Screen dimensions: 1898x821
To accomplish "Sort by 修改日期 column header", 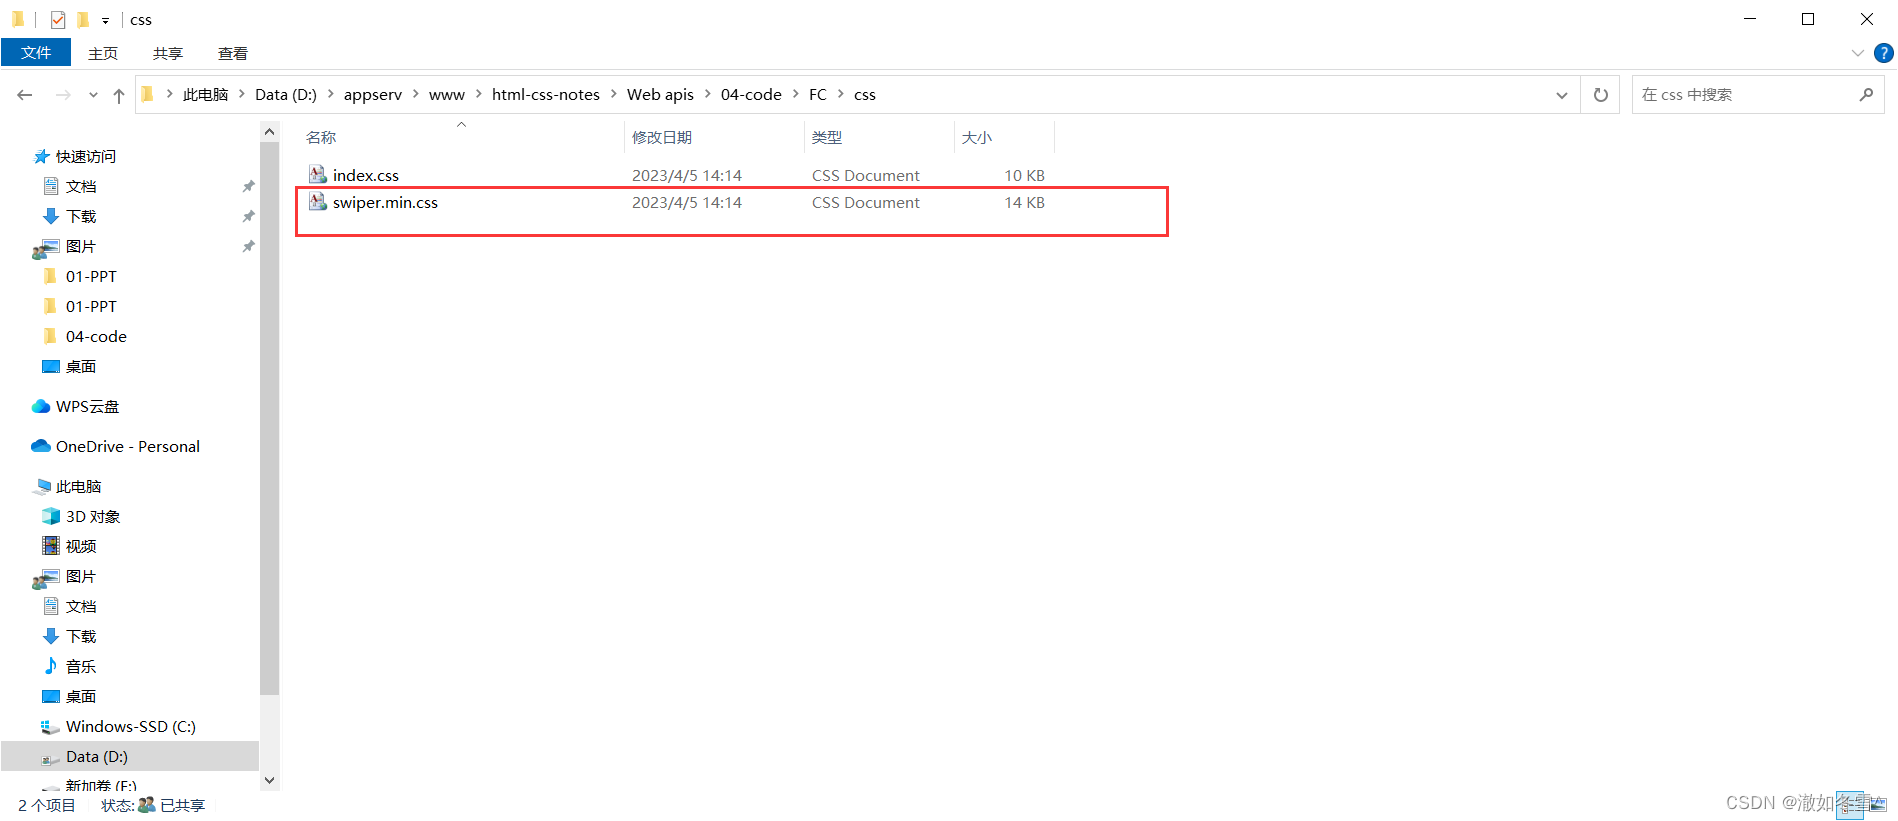I will tap(662, 137).
